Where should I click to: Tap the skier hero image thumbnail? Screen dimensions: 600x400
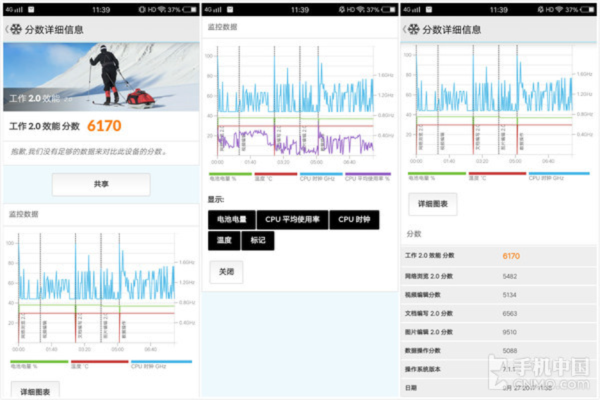point(101,77)
